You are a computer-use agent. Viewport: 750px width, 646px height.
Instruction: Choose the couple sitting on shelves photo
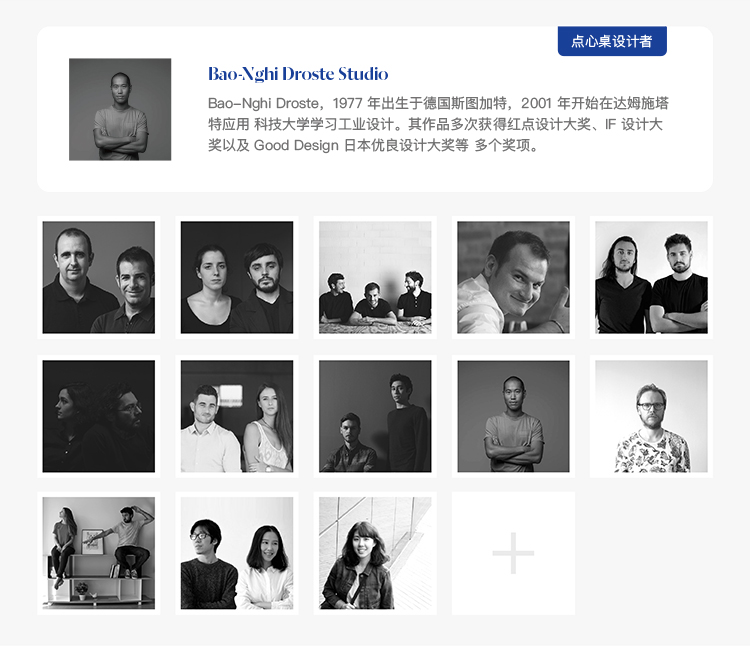(x=99, y=553)
